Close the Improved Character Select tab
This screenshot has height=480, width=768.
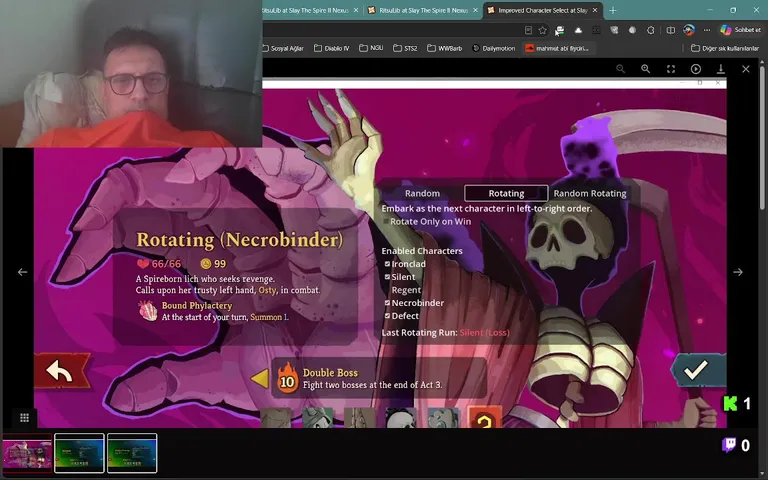point(595,10)
